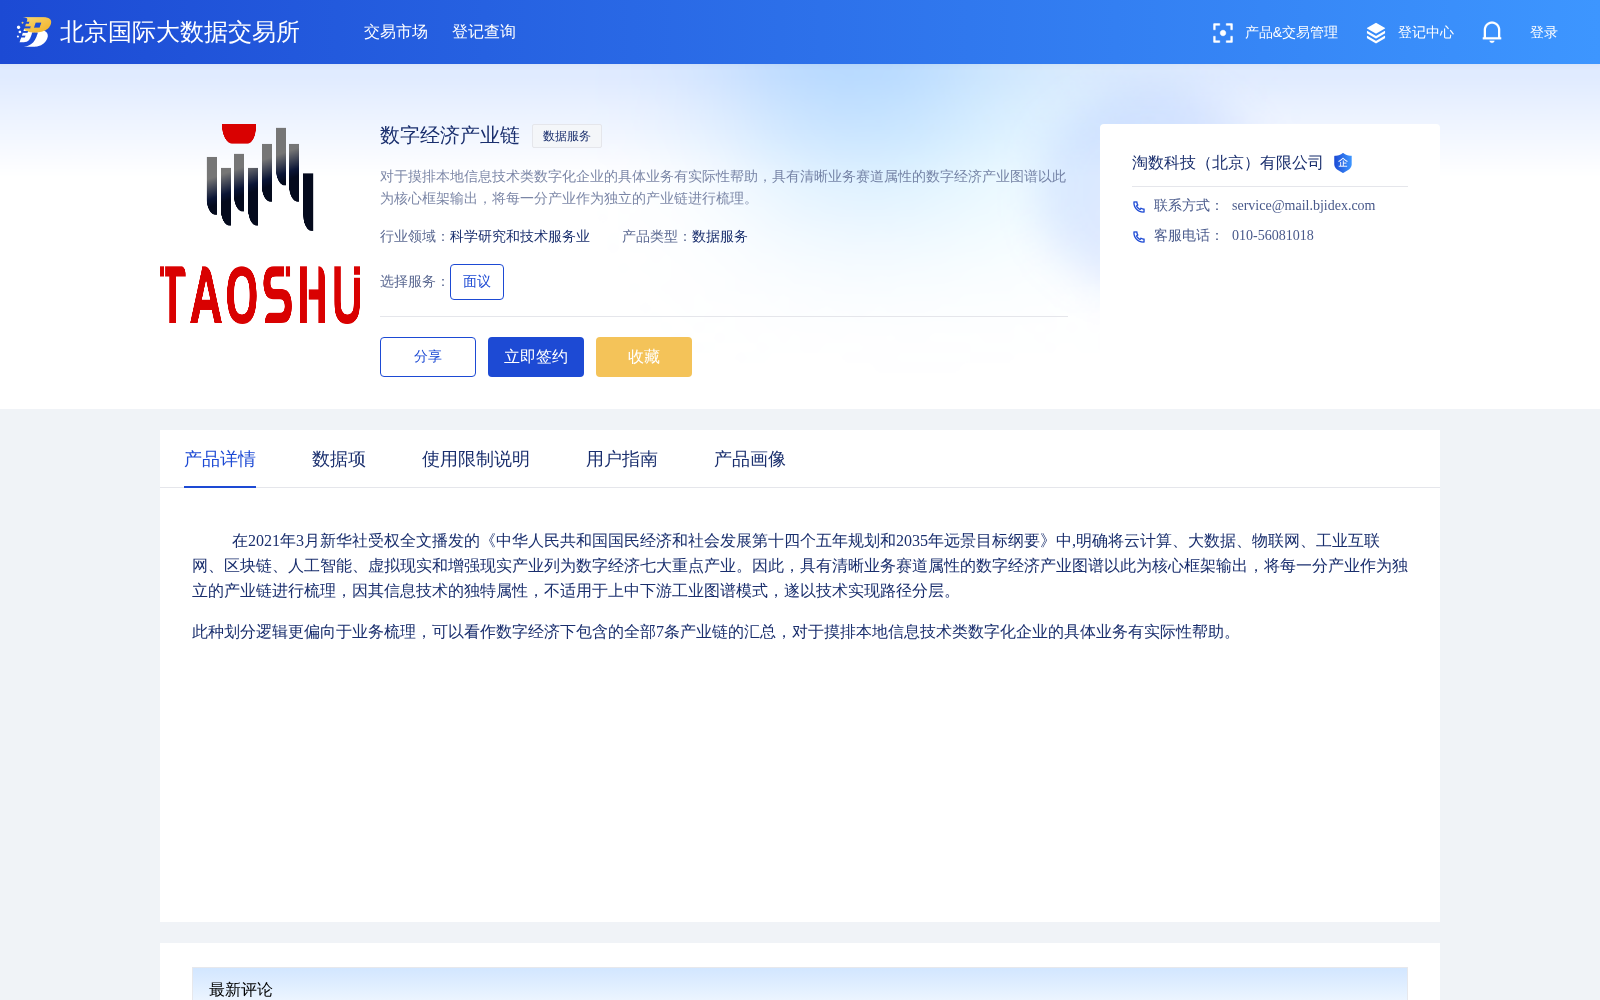Go to 登记中心
Image resolution: width=1600 pixels, height=1000 pixels.
click(x=1425, y=33)
